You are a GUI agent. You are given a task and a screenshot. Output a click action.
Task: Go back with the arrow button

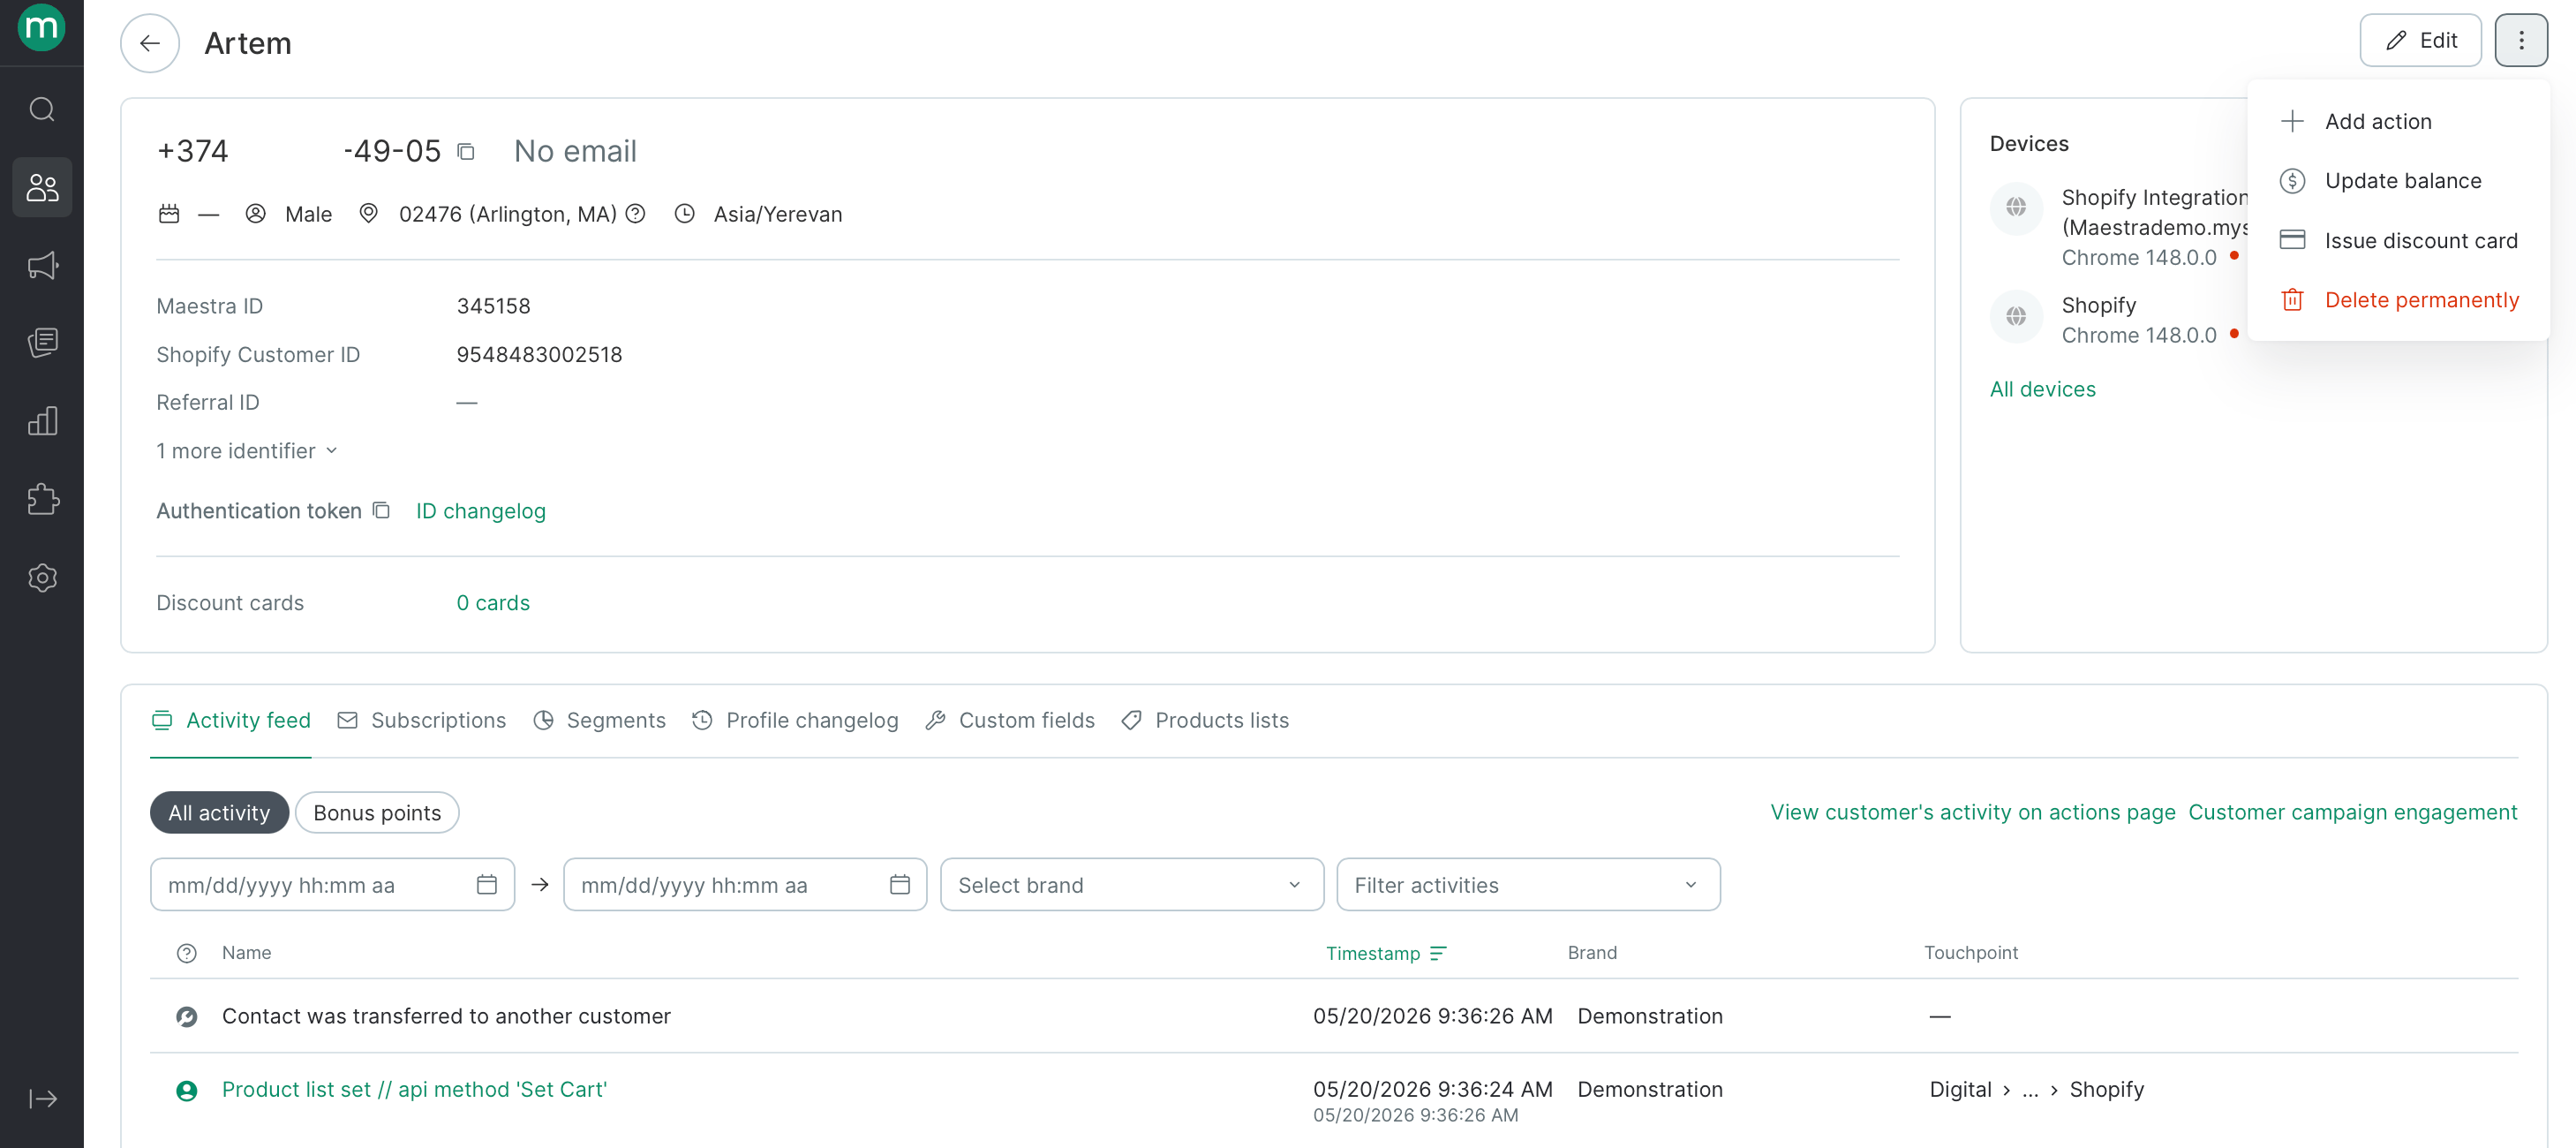click(x=150, y=43)
